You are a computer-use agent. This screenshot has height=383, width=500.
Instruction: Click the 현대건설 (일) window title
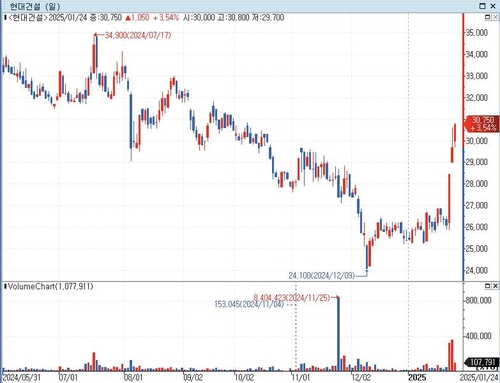pyautogui.click(x=35, y=6)
